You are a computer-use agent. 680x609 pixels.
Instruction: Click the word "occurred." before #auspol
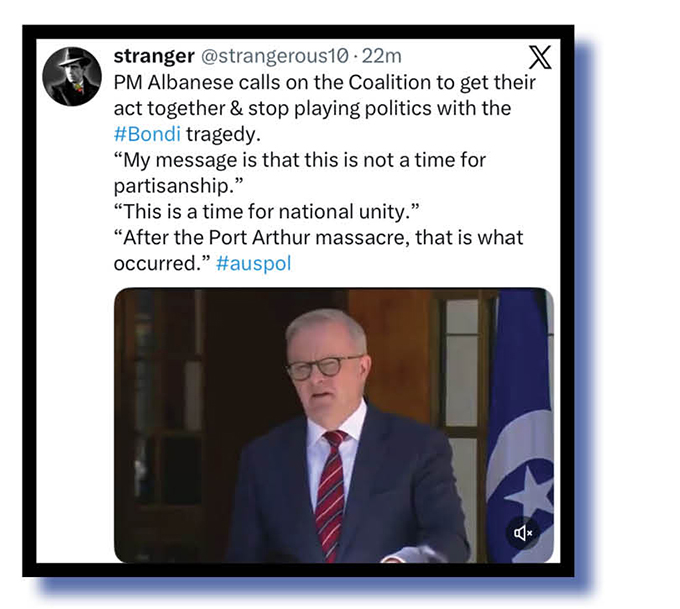(x=162, y=263)
